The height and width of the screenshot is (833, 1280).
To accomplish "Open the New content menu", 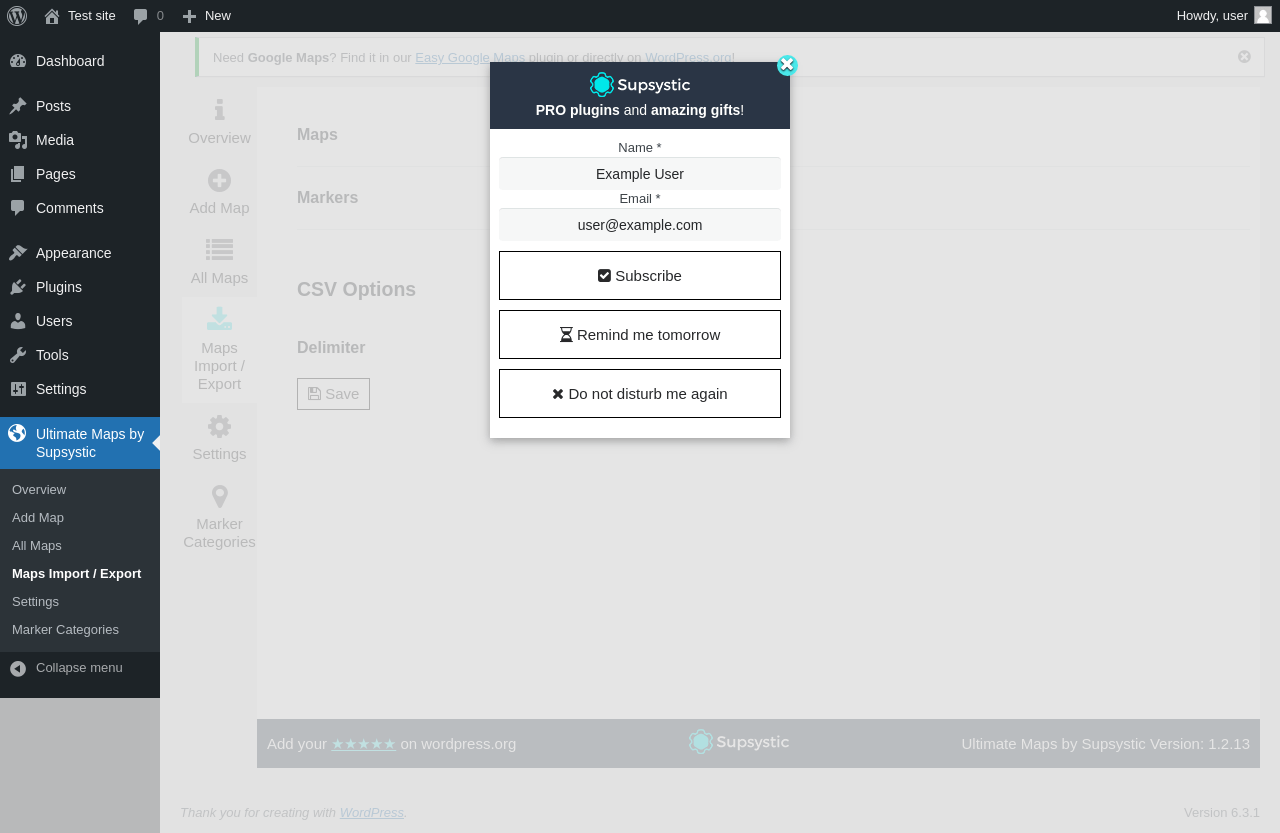I will coord(206,16).
